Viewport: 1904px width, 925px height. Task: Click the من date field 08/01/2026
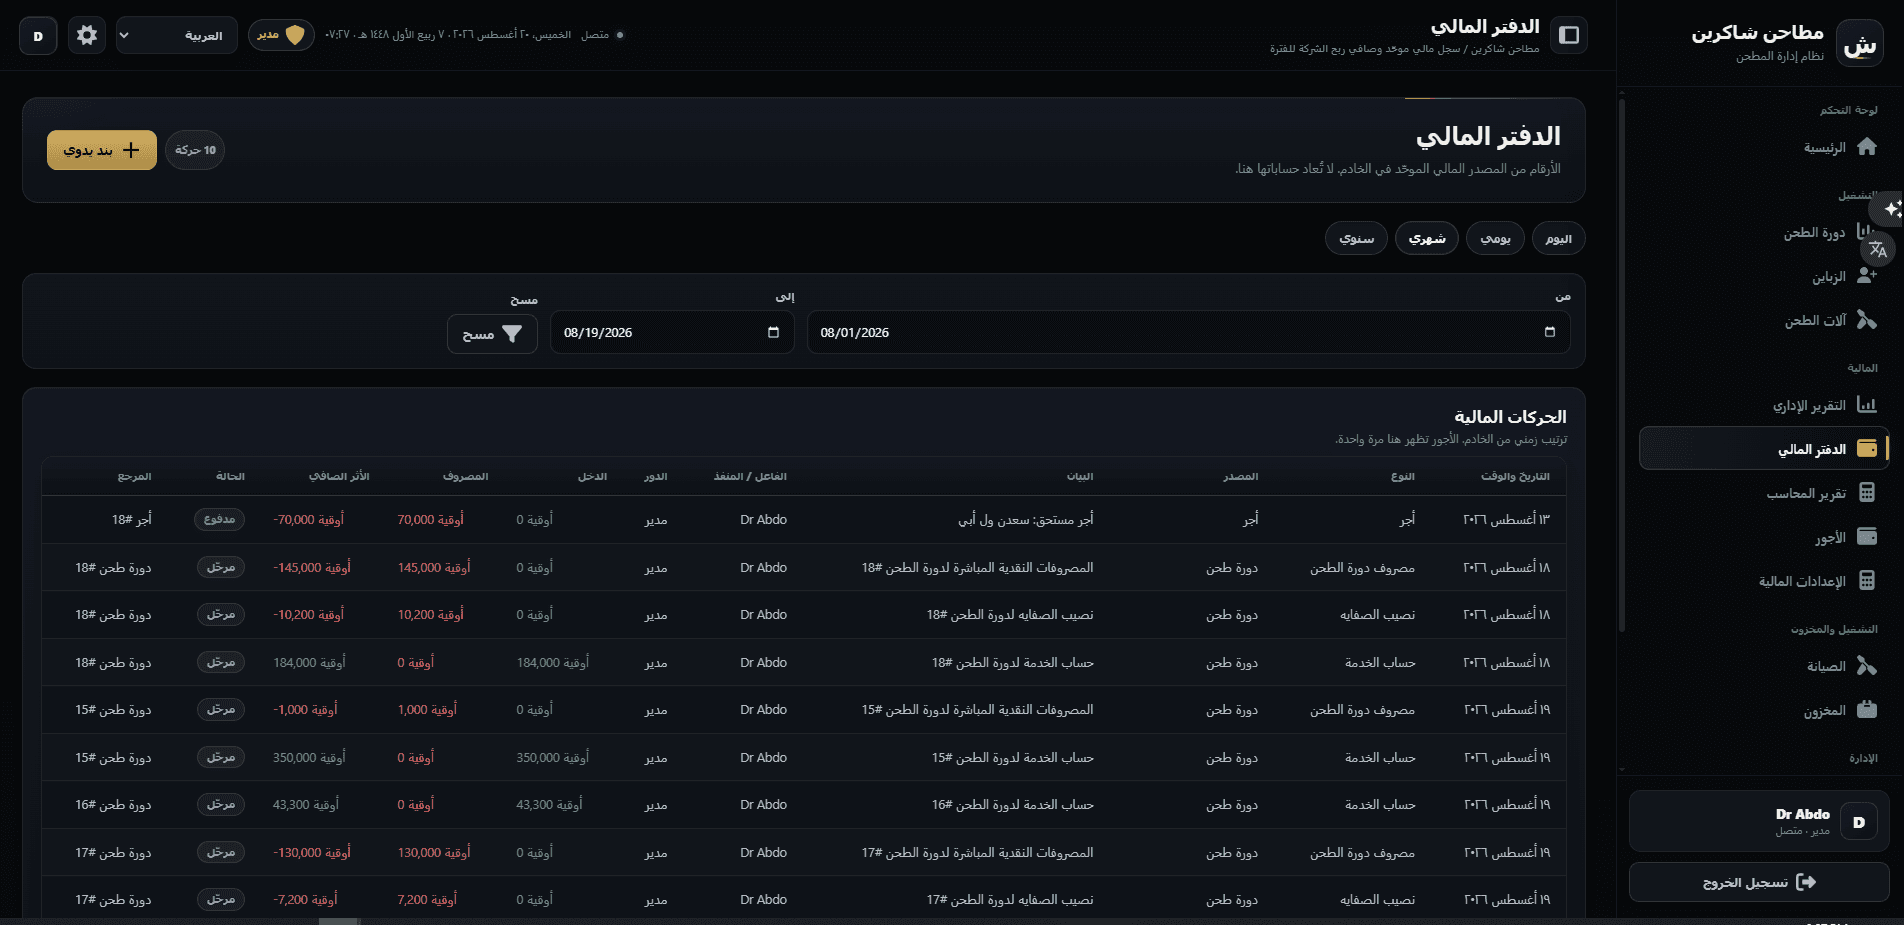[x=1188, y=332]
